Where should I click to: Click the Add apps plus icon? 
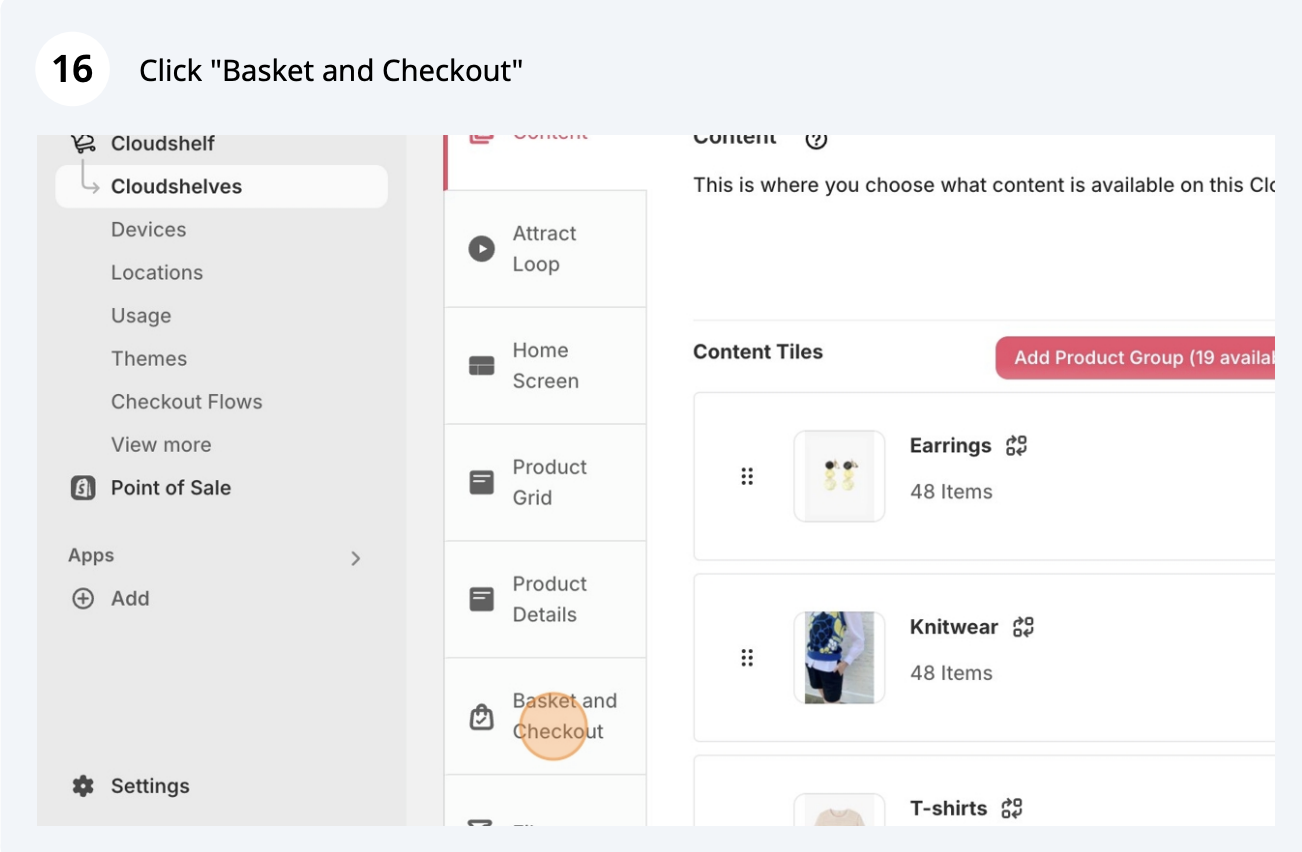[84, 599]
